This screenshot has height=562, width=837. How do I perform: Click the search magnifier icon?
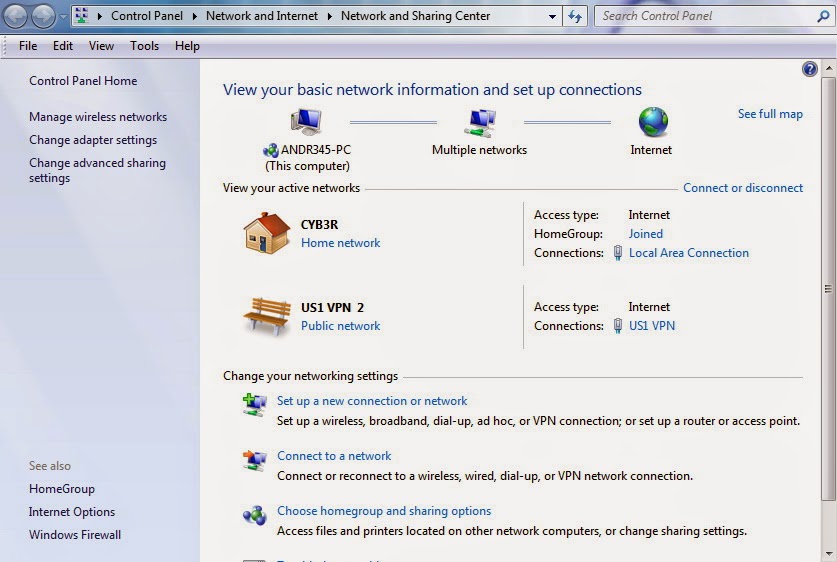click(823, 17)
